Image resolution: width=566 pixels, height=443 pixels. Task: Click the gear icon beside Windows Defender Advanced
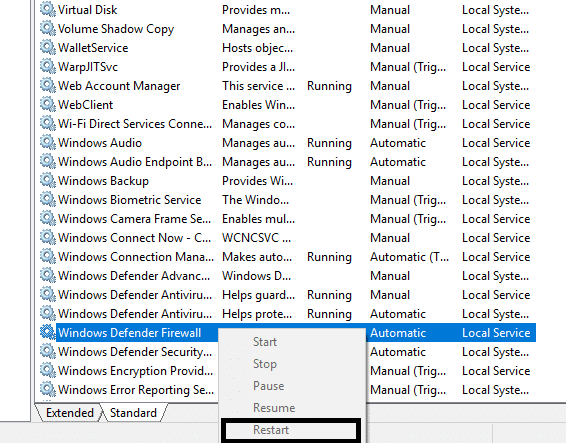[x=47, y=276]
